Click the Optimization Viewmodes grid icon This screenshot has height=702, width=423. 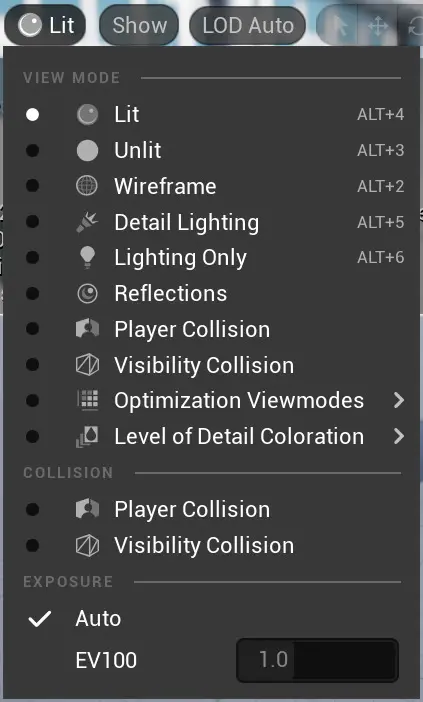pyautogui.click(x=88, y=400)
